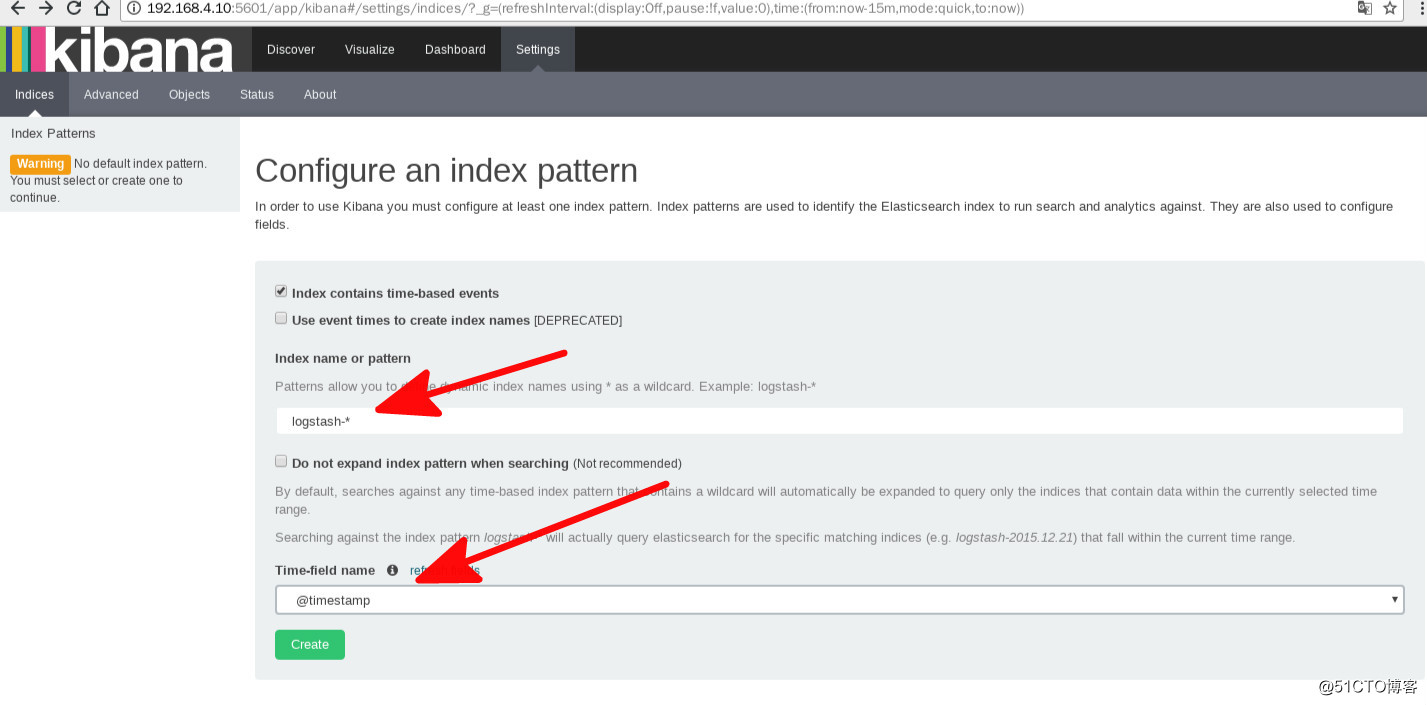Click the Time-field name label
This screenshot has width=1427, height=705.
325,570
